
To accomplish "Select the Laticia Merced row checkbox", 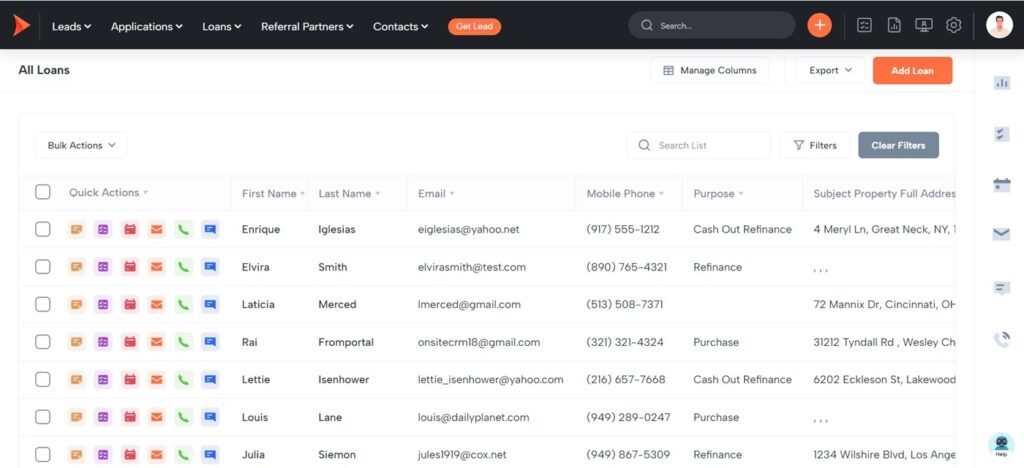I will tap(42, 304).
